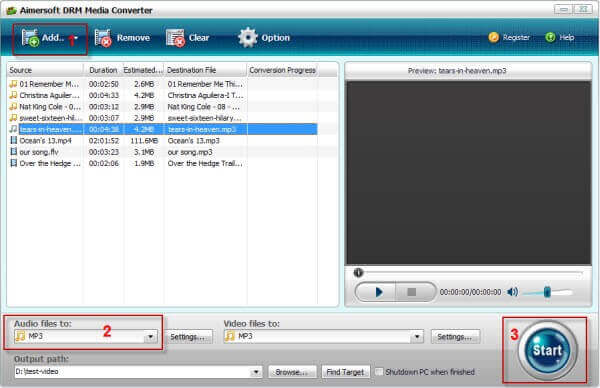
Task: Click music note icon of Nat King Cole
Action: tap(13, 106)
